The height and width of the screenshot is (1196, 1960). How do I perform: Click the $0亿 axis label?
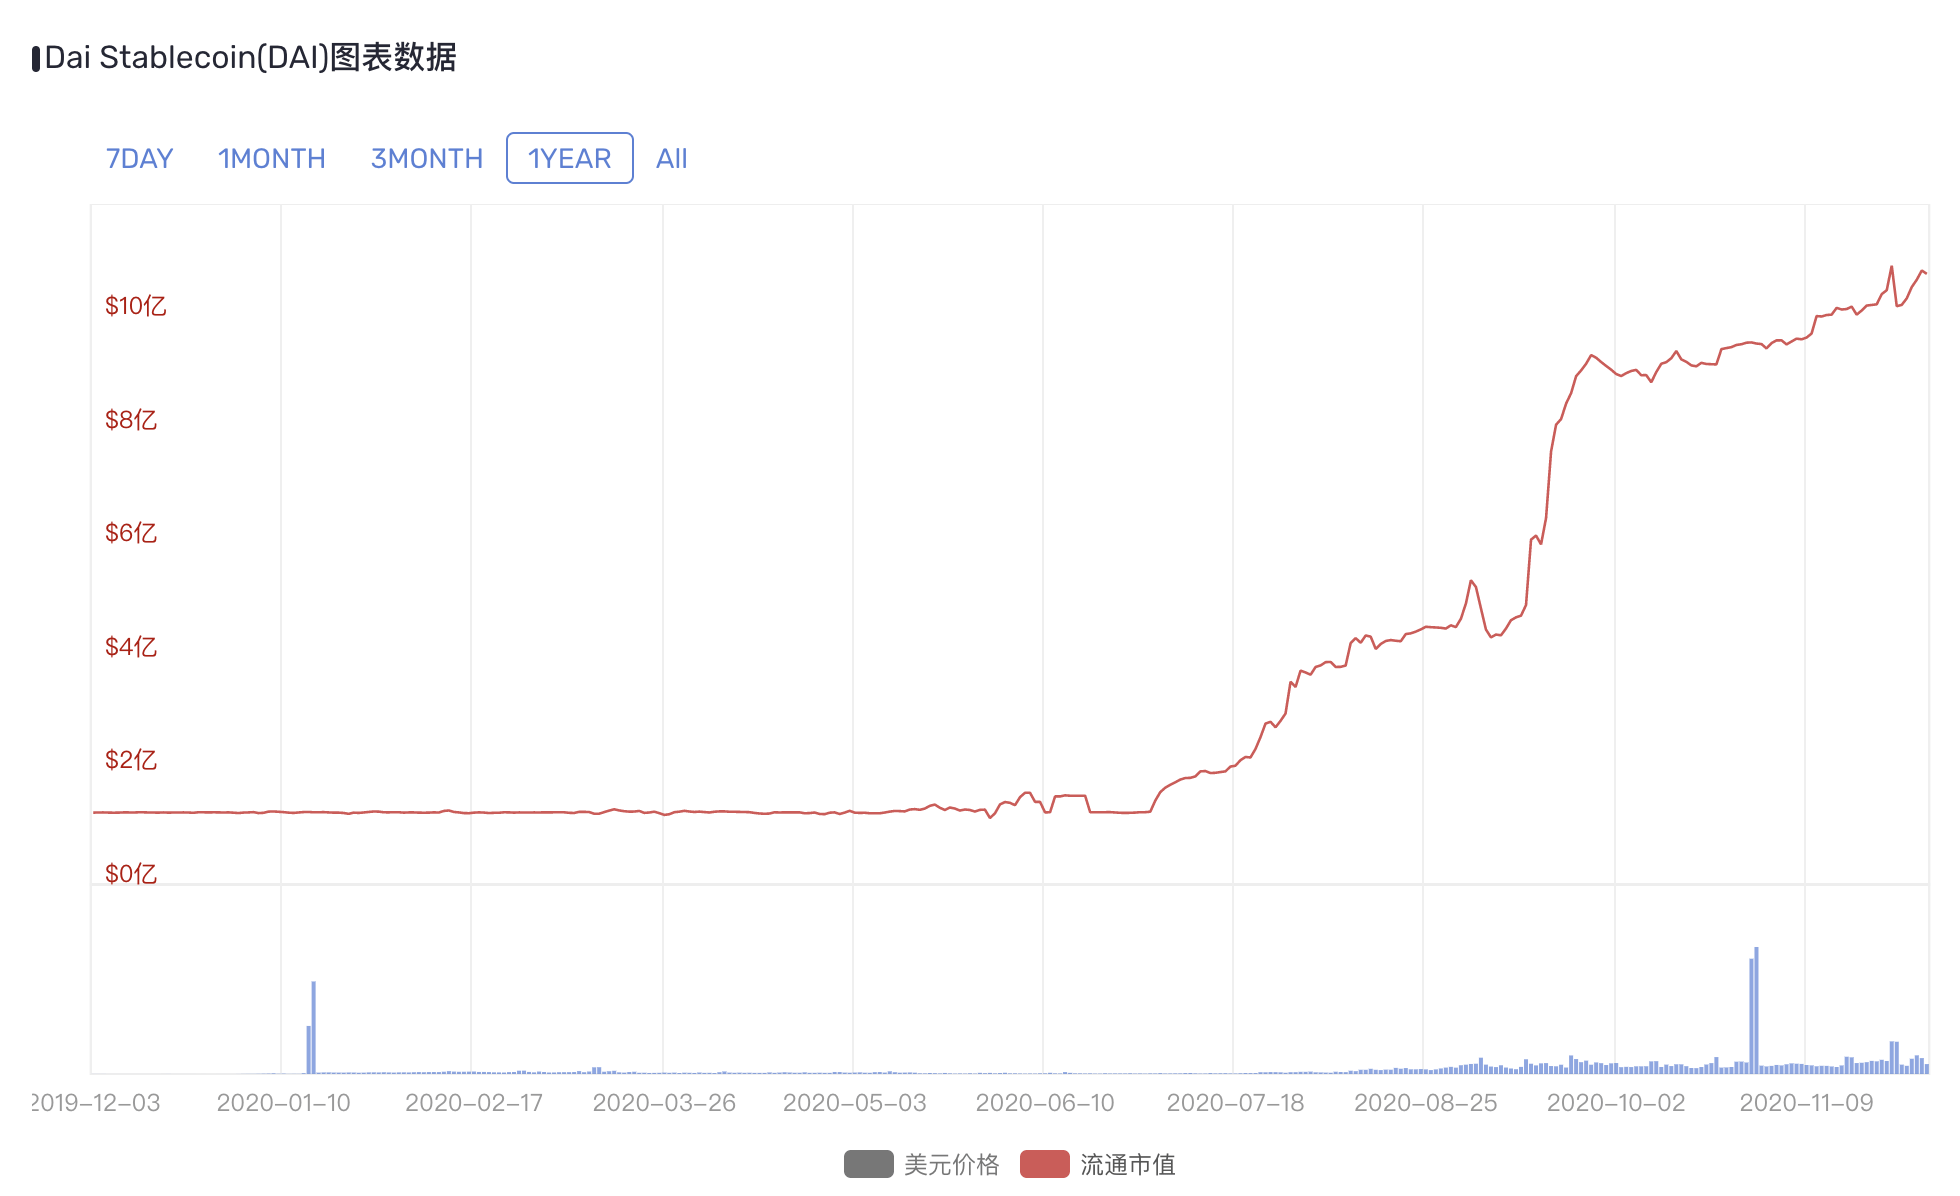(x=129, y=873)
